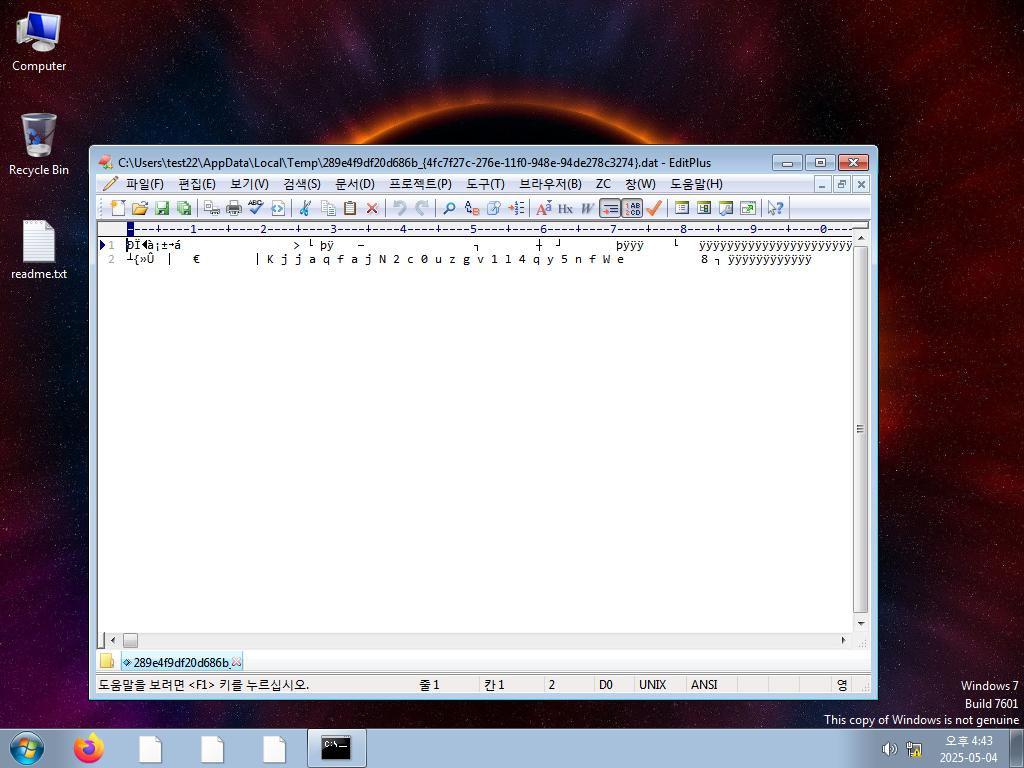Open the 문서(D) menu

tap(355, 184)
